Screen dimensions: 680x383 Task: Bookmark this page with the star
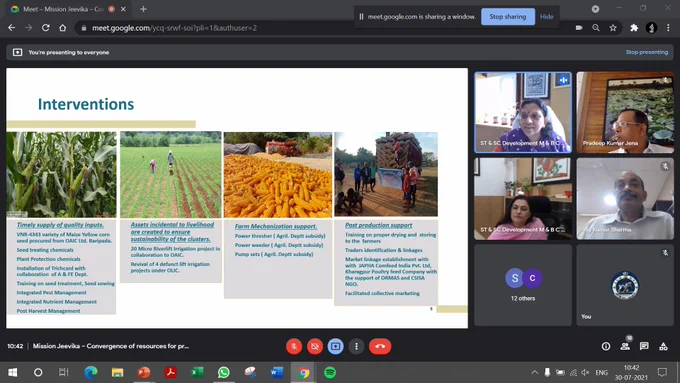click(613, 28)
